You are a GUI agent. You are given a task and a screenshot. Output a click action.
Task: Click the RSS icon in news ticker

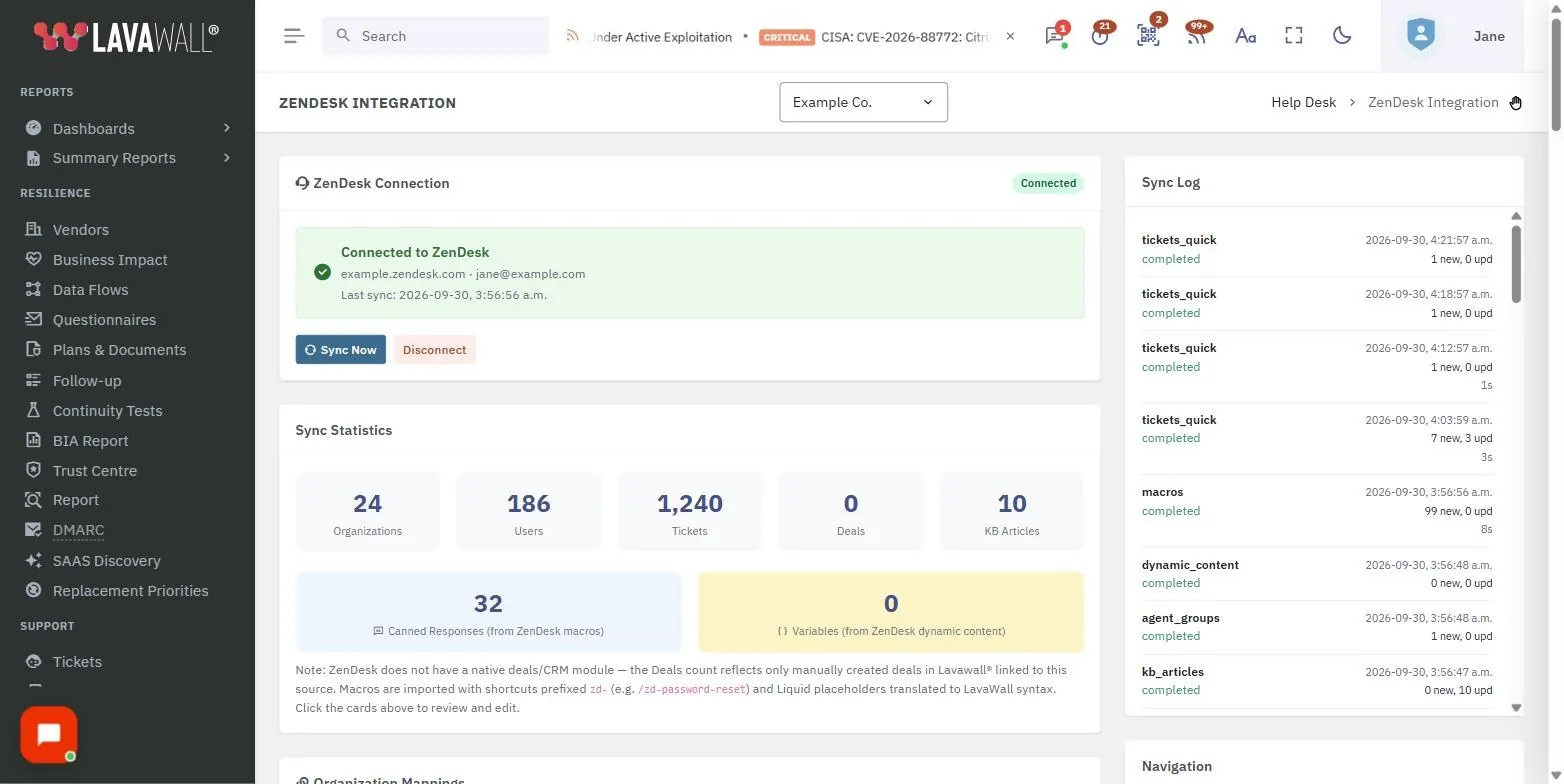pyautogui.click(x=572, y=36)
